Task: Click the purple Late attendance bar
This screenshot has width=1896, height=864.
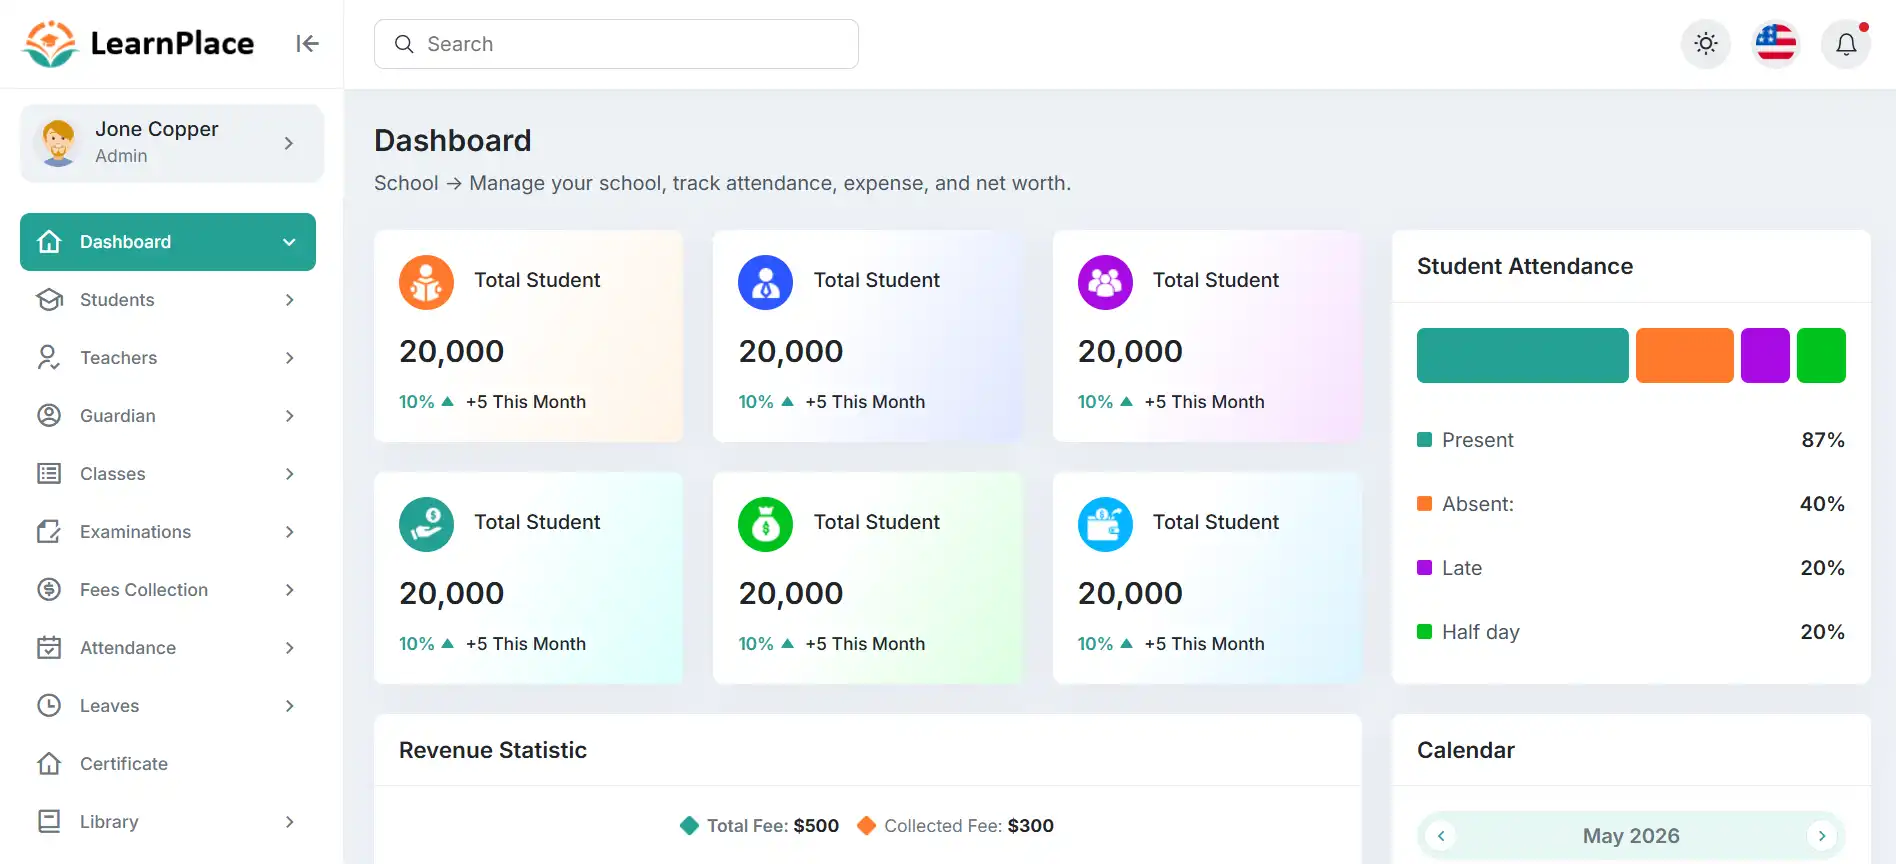Action: pyautogui.click(x=1765, y=355)
